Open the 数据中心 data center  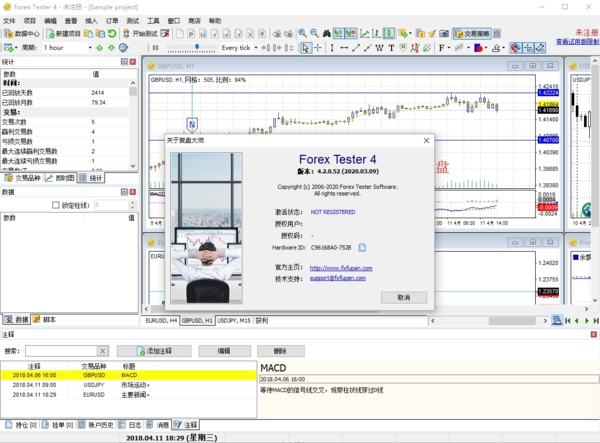[x=22, y=33]
